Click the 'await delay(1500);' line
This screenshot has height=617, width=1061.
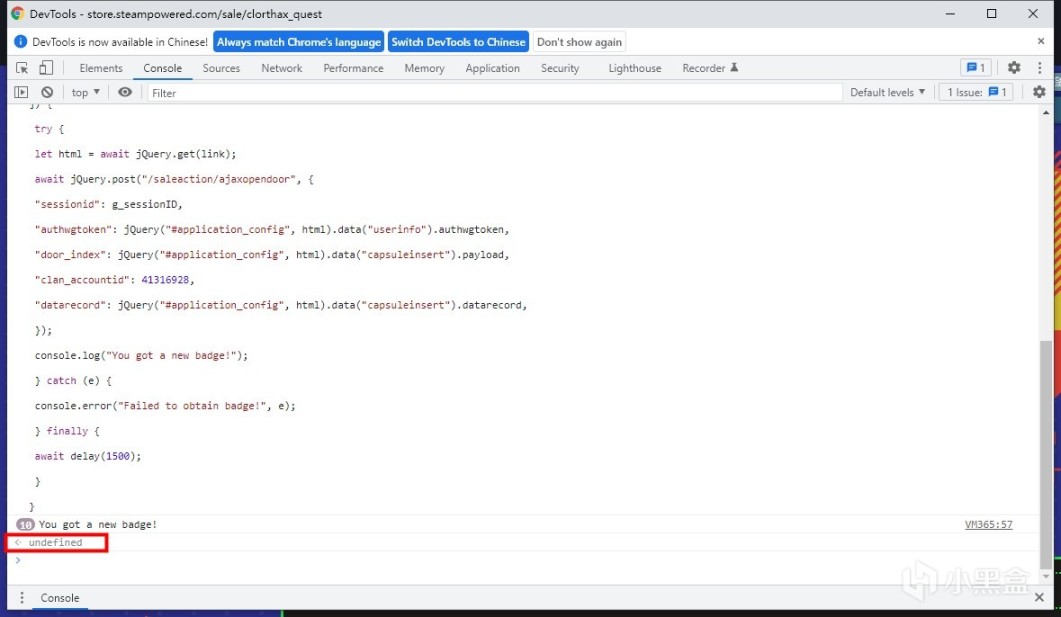[88, 457]
